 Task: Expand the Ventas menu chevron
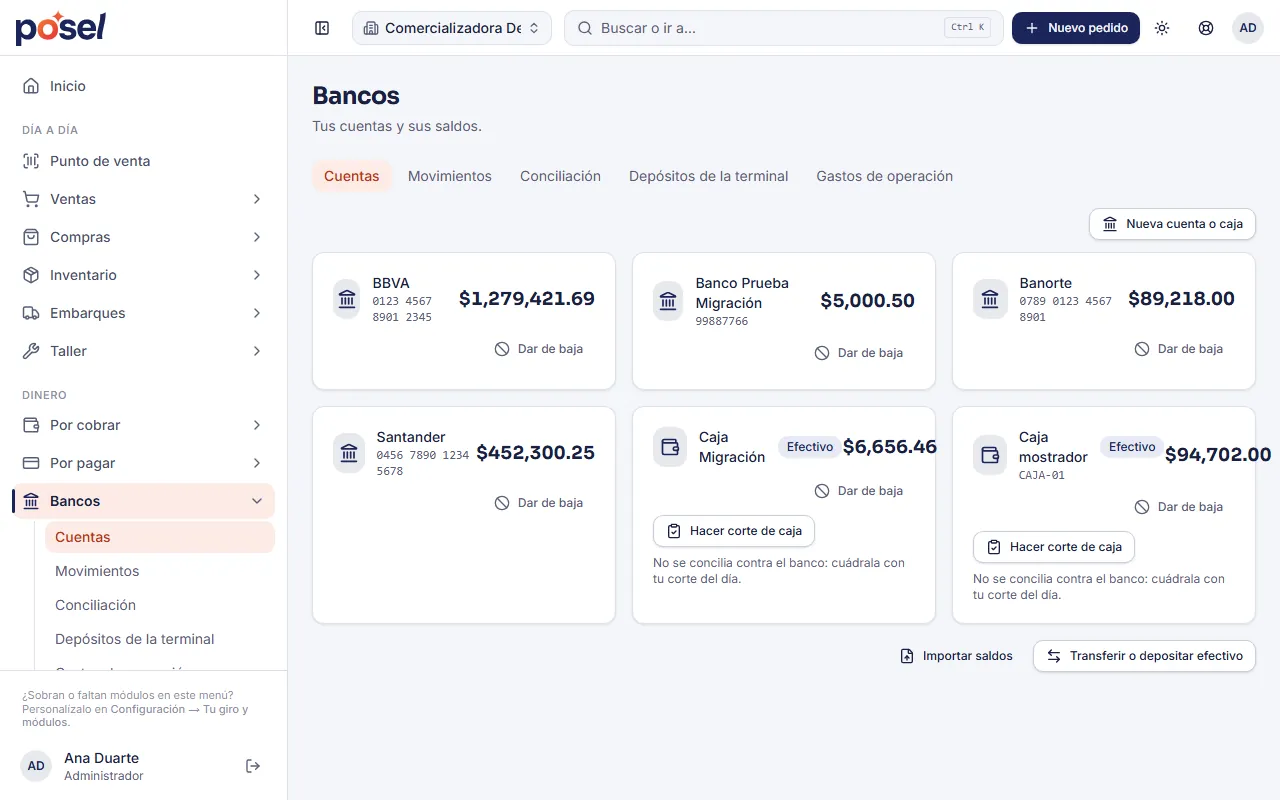(x=257, y=199)
